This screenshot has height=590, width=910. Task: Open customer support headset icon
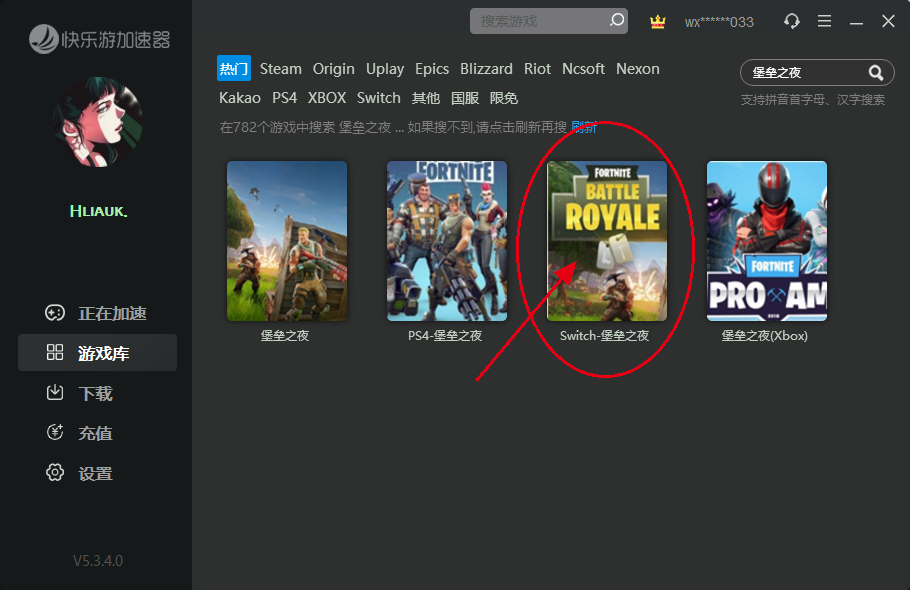coord(792,21)
